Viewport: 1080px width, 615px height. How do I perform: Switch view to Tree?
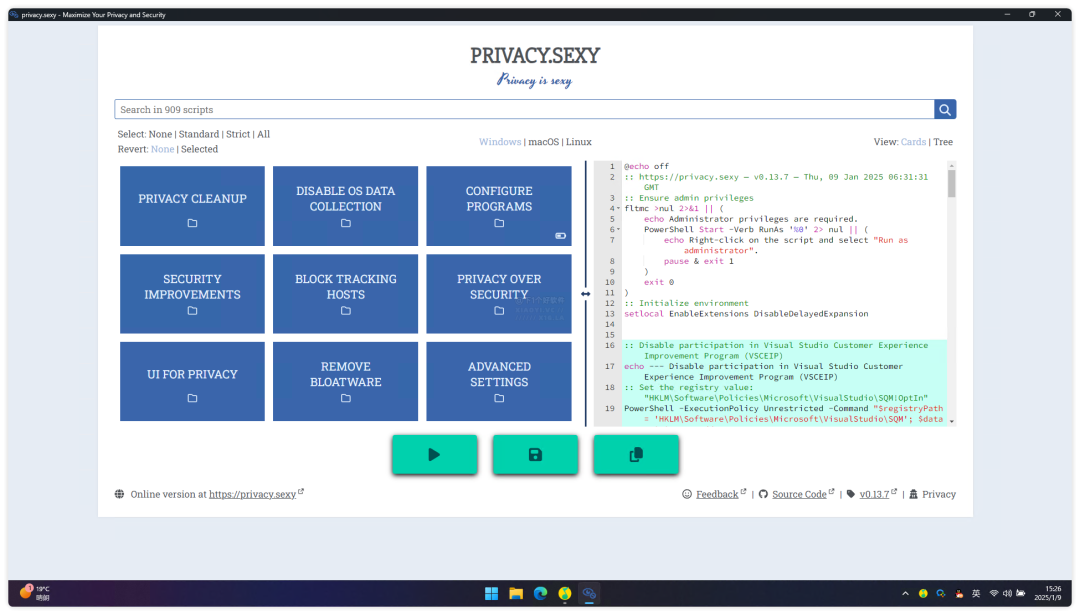click(x=942, y=142)
